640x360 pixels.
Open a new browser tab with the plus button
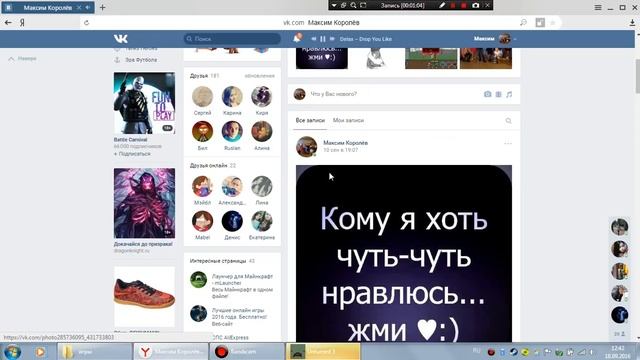(x=102, y=7)
